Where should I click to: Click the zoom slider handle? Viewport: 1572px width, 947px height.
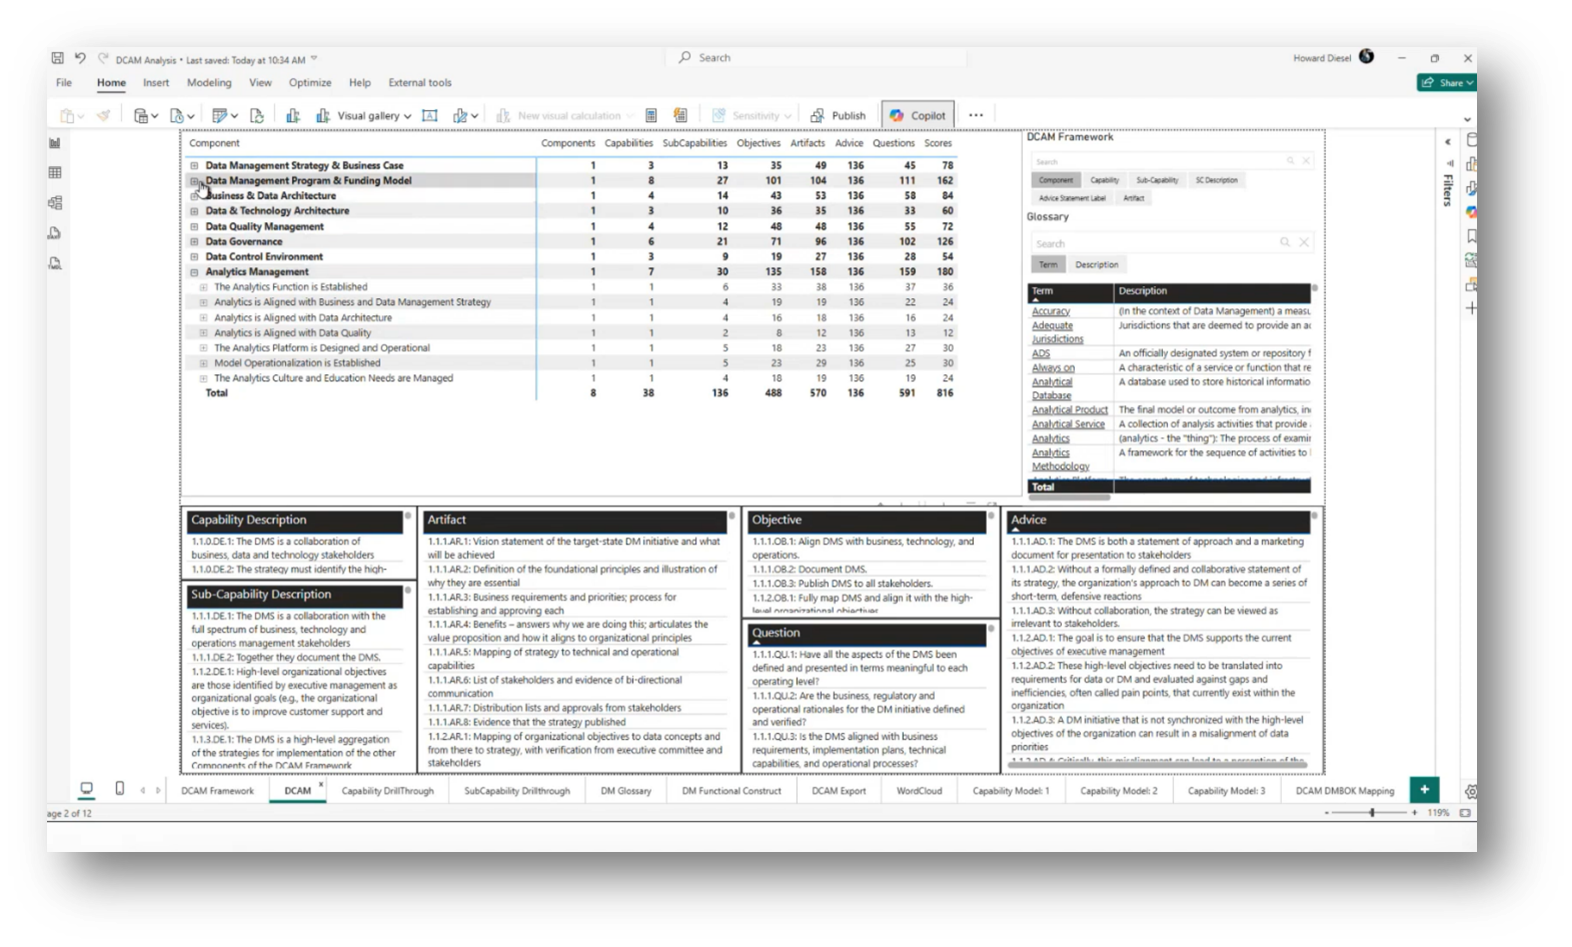point(1372,813)
